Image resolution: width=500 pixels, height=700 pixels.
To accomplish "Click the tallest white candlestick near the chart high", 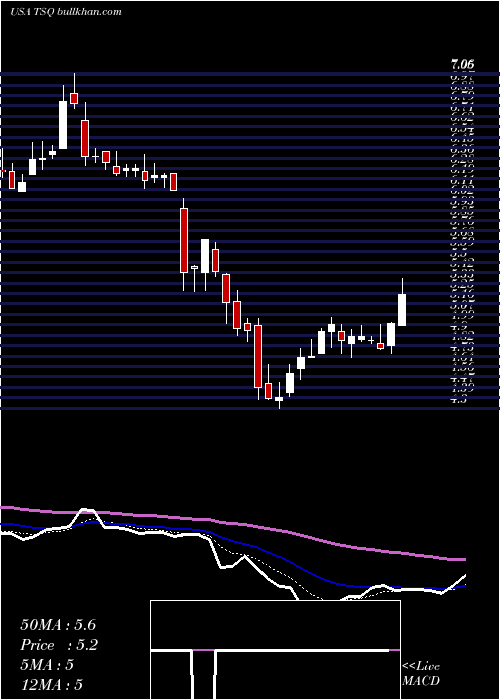I will [63, 117].
